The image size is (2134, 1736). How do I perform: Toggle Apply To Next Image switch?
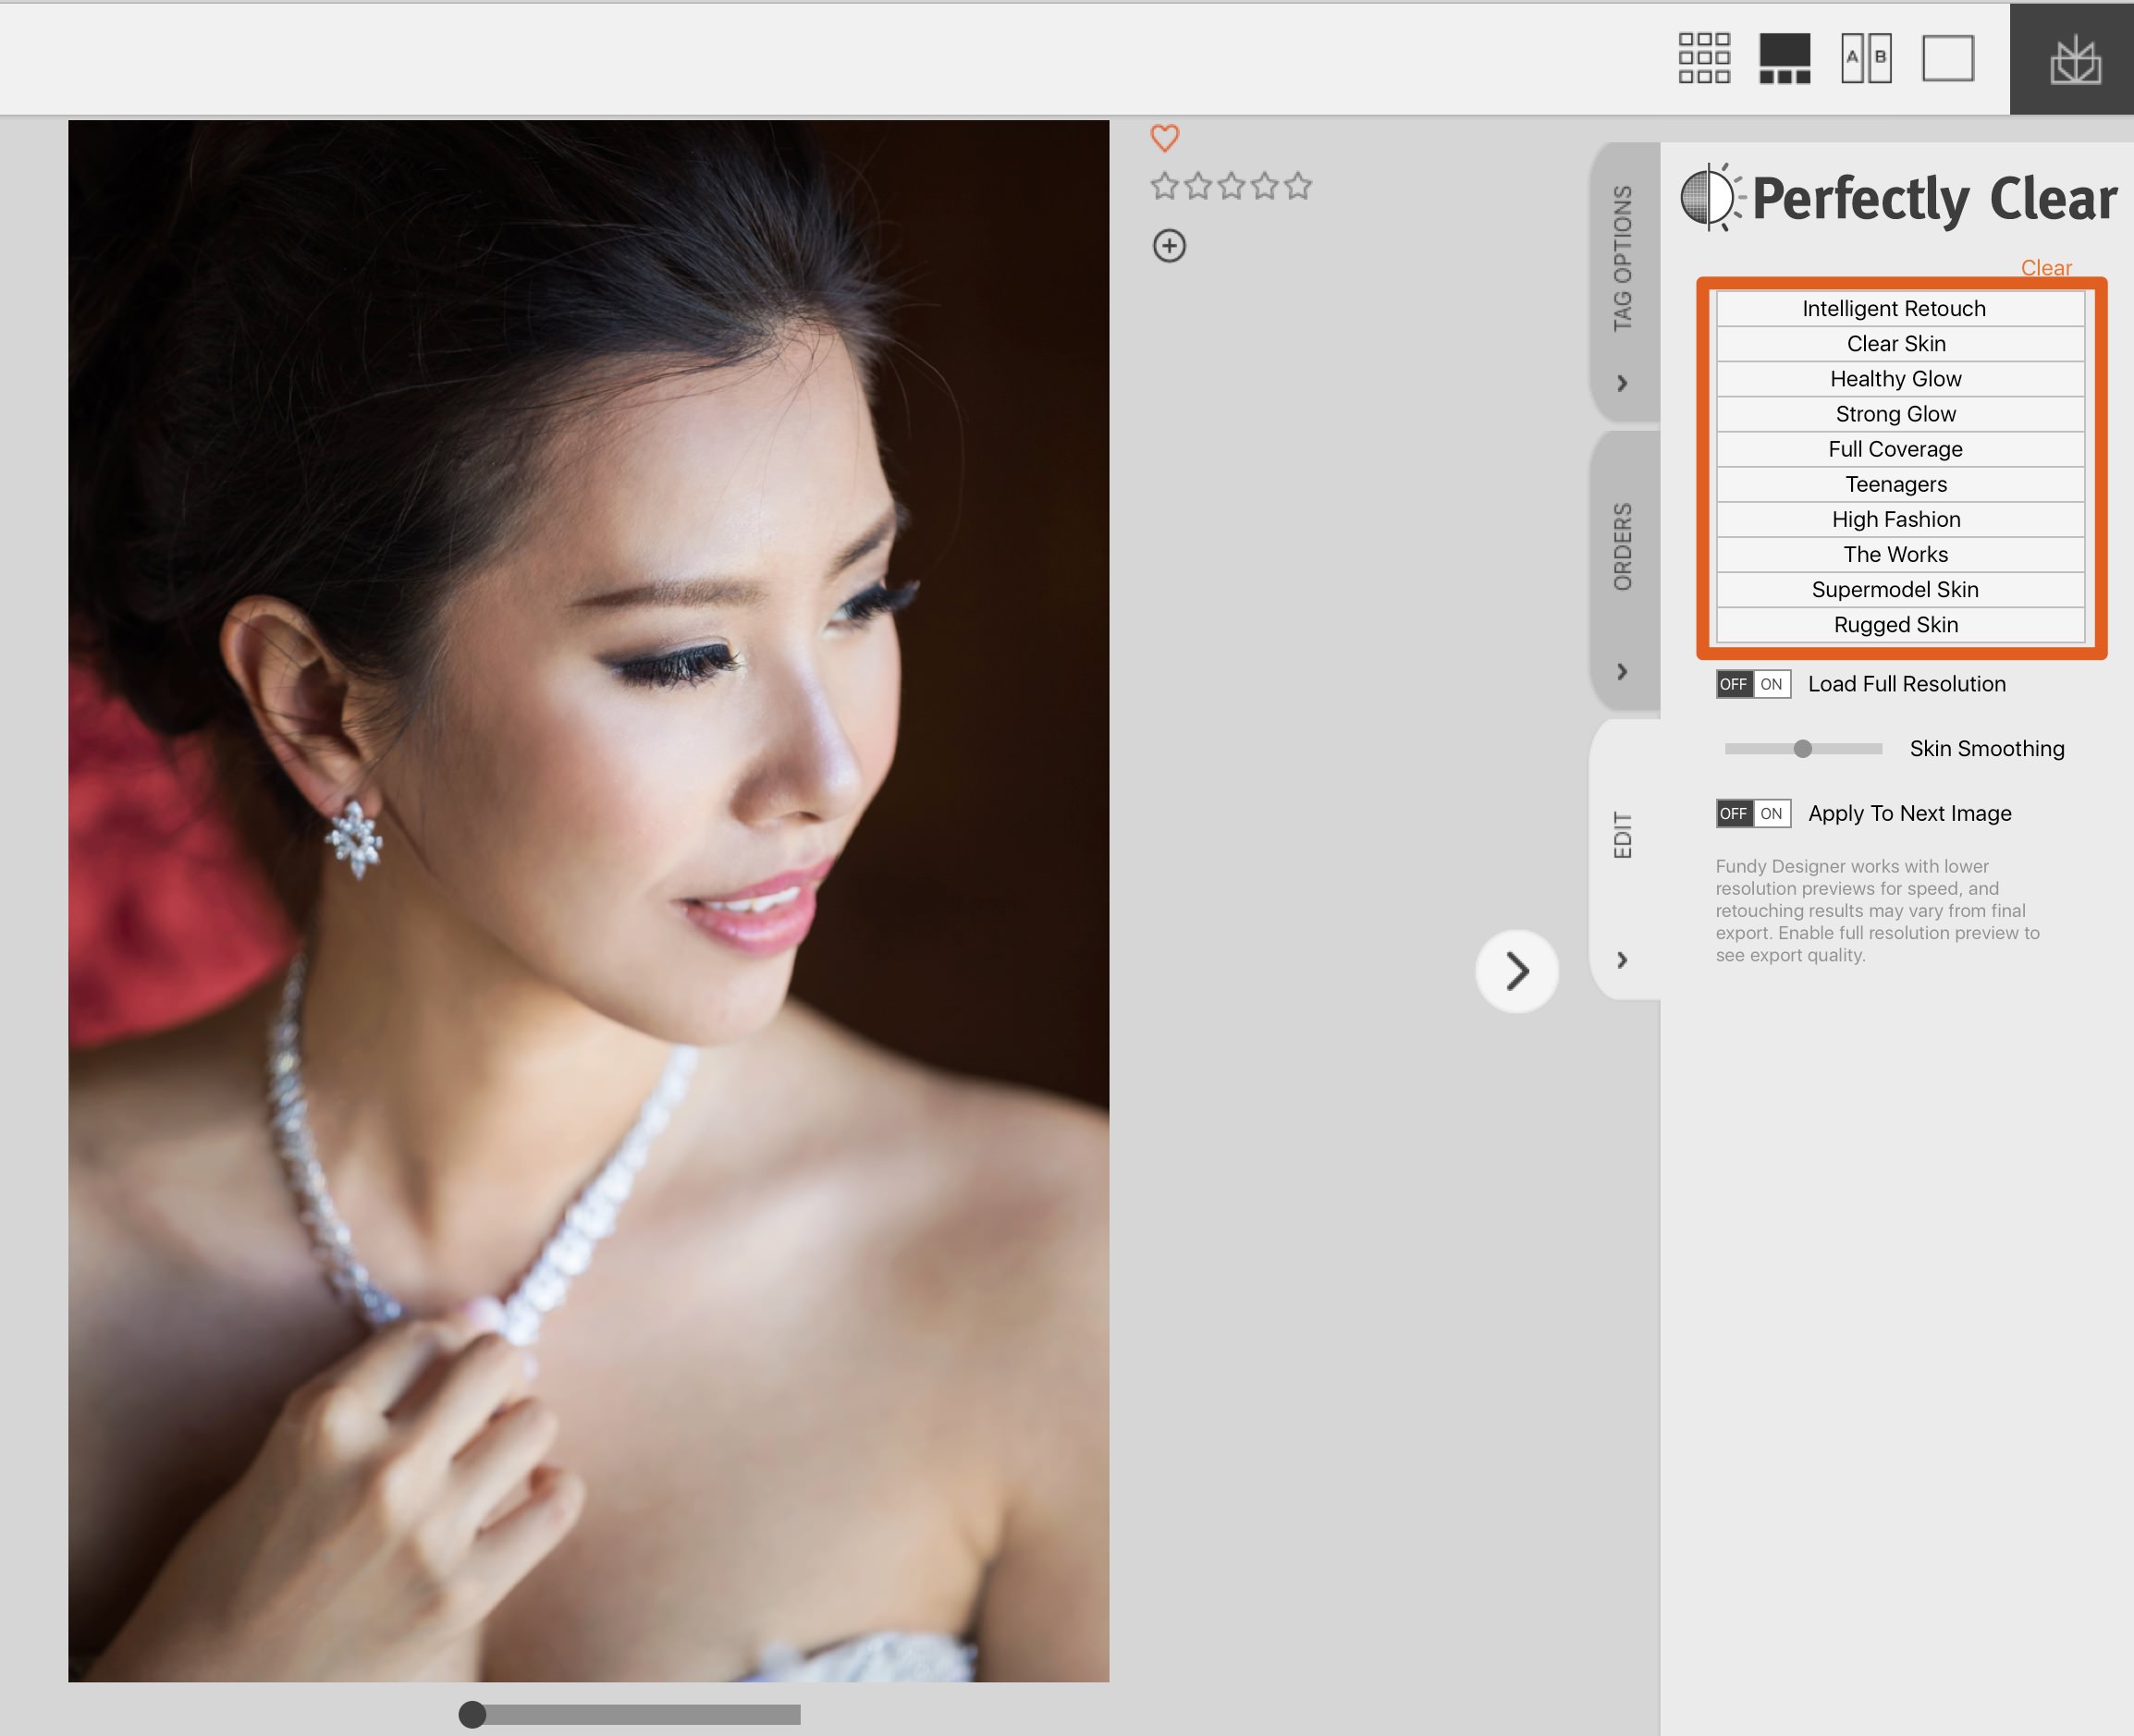(1753, 813)
